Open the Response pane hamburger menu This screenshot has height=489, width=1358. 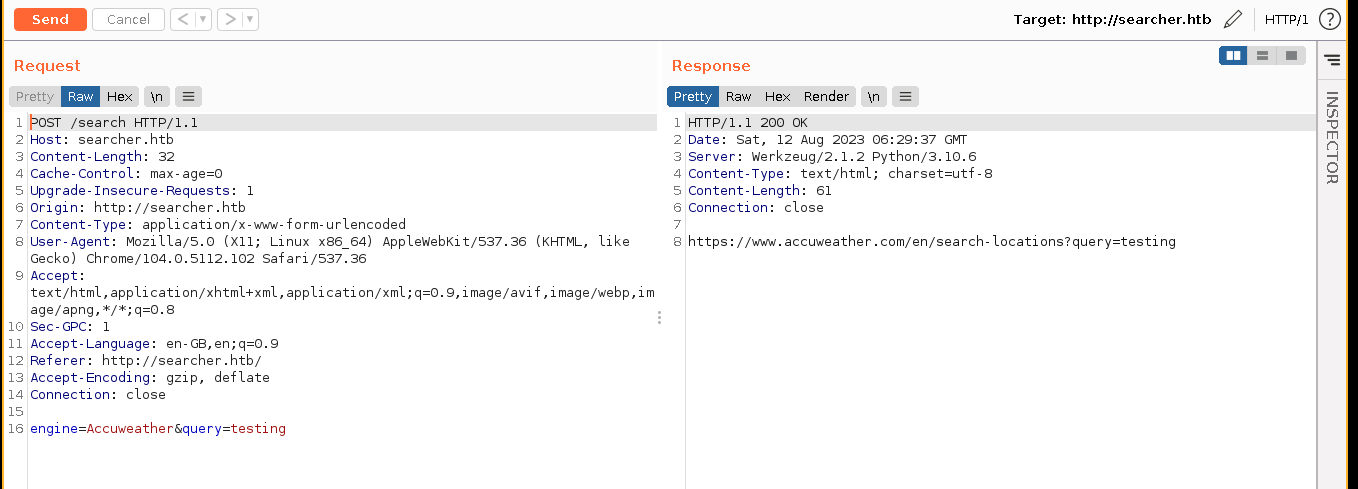[x=905, y=97]
